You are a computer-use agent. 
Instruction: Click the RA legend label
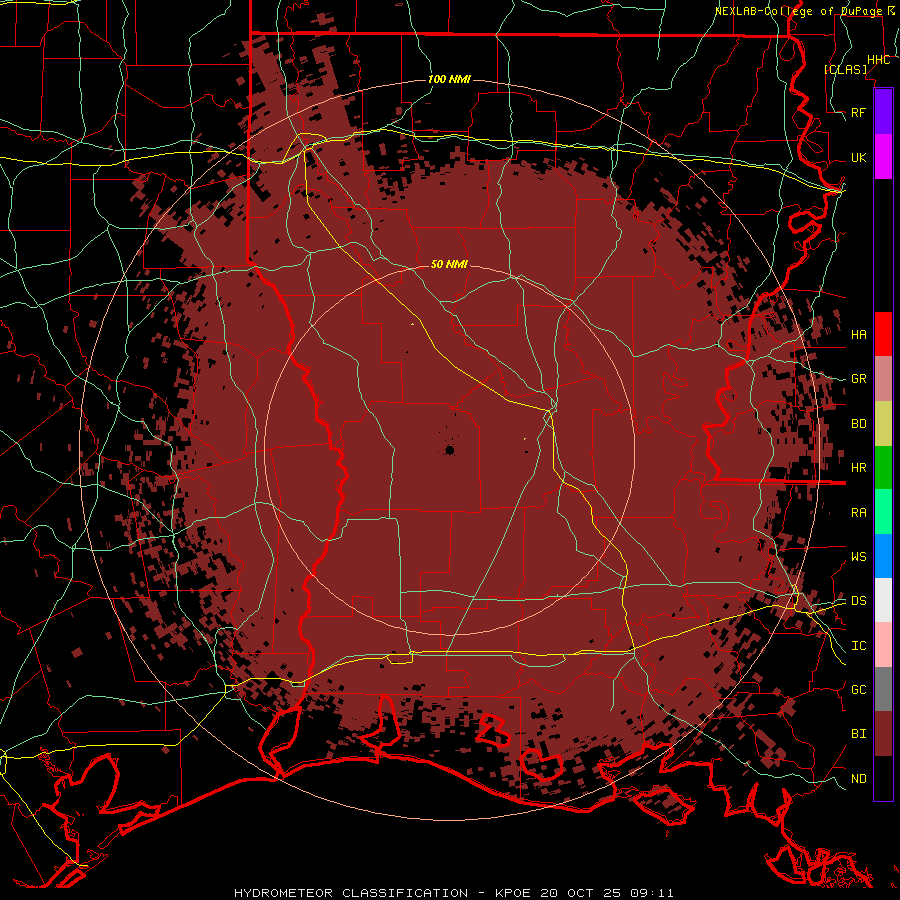[859, 513]
